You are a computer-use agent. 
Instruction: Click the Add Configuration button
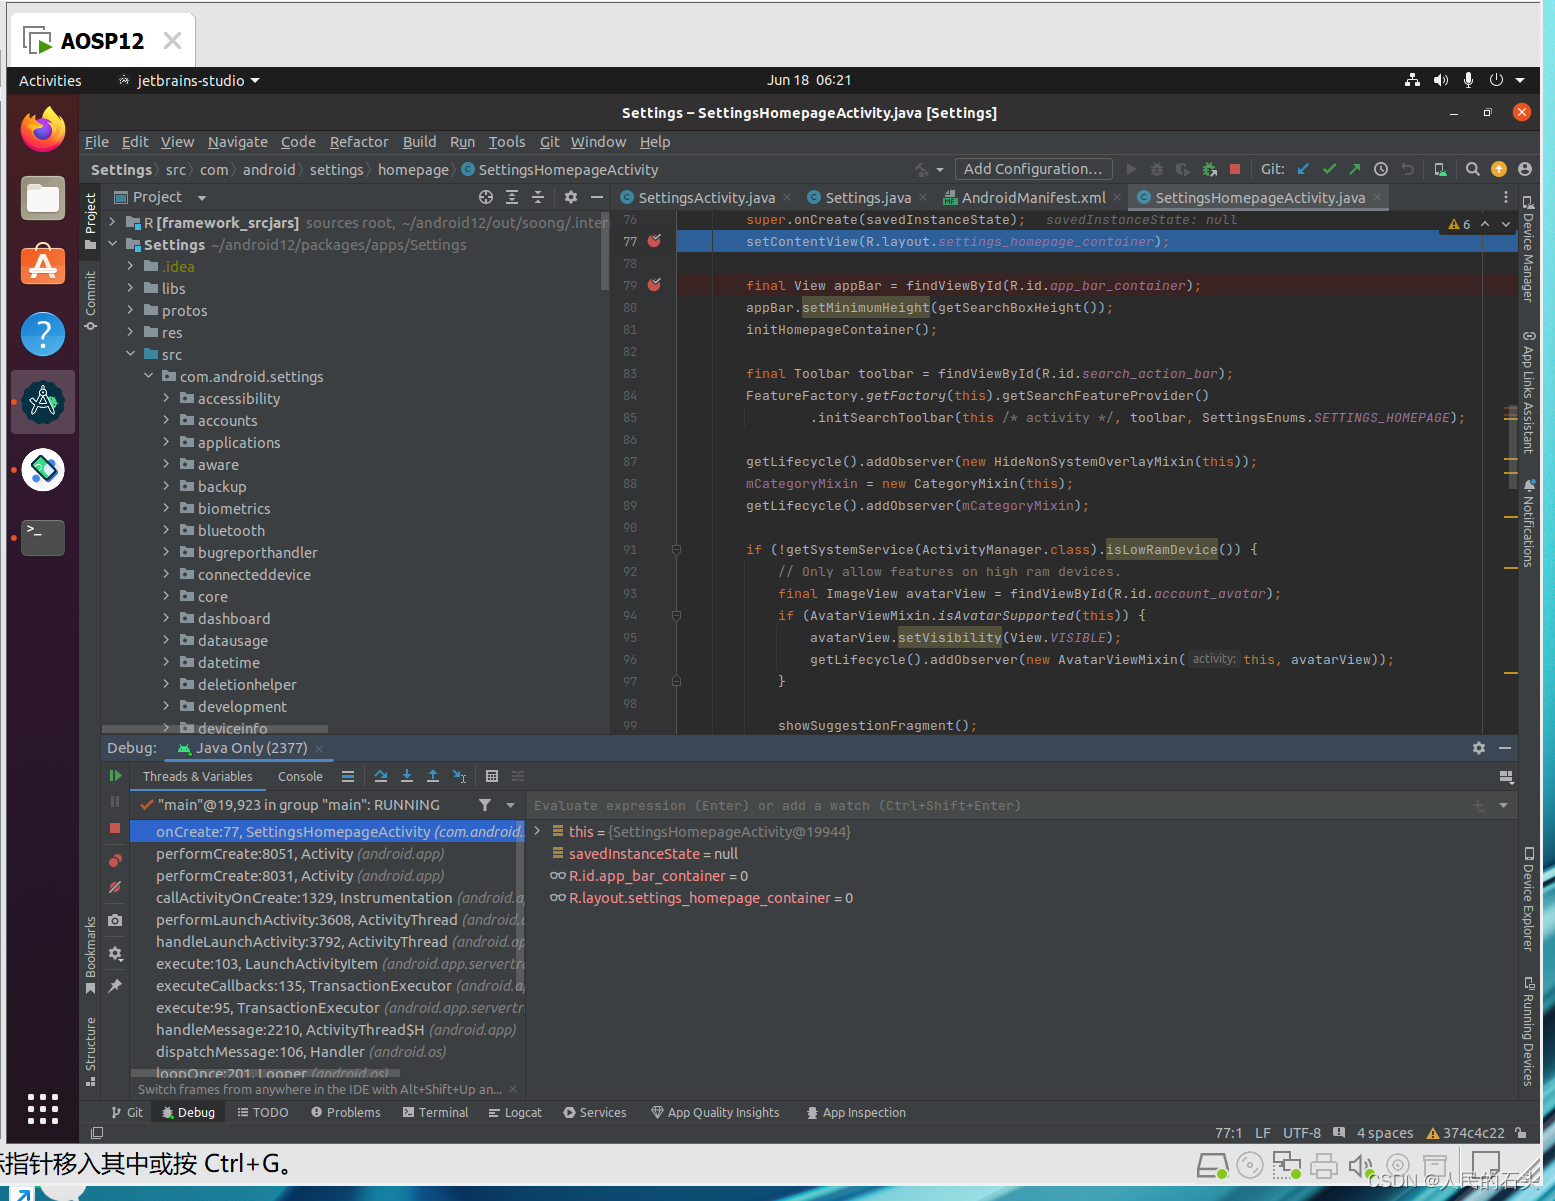[1033, 168]
